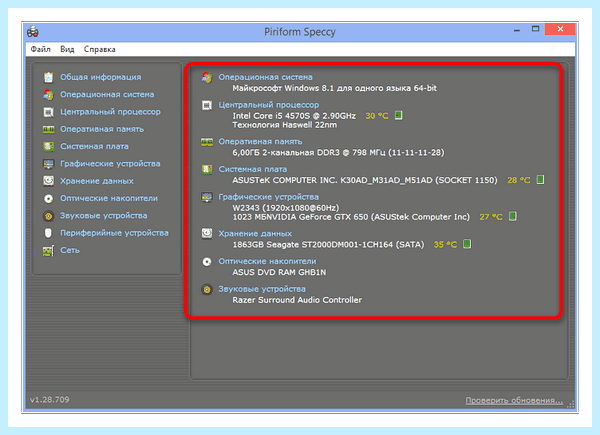600x435 pixels.
Task: Open Центральный процессор section label in sidebar
Action: pyautogui.click(x=110, y=112)
